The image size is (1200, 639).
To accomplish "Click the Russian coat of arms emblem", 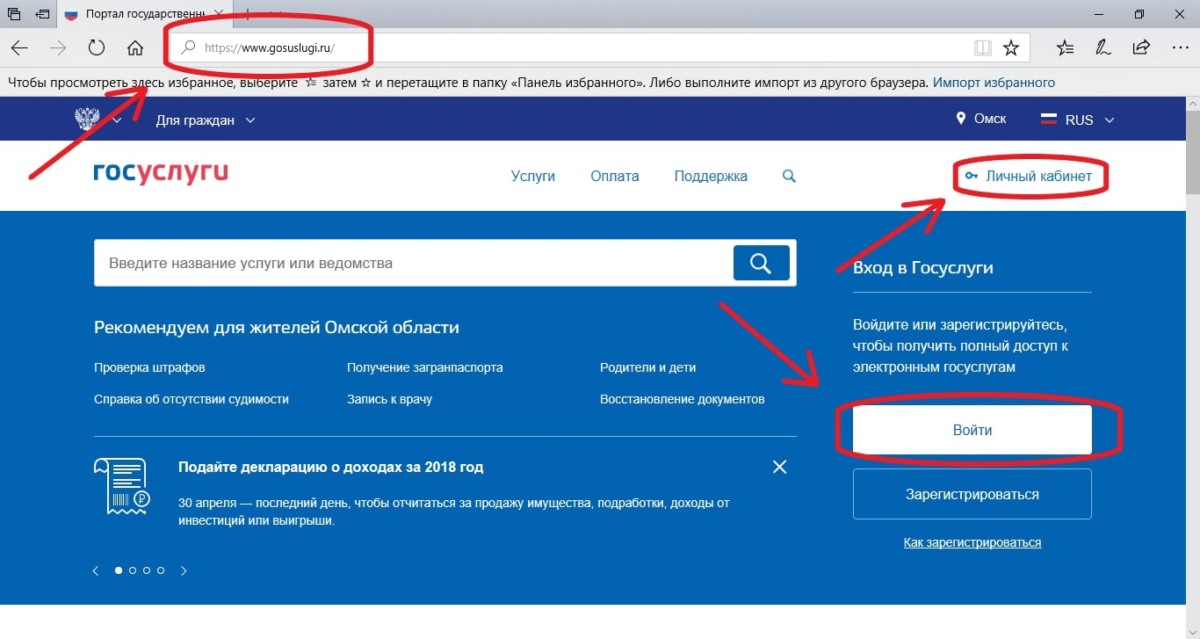I will (88, 119).
